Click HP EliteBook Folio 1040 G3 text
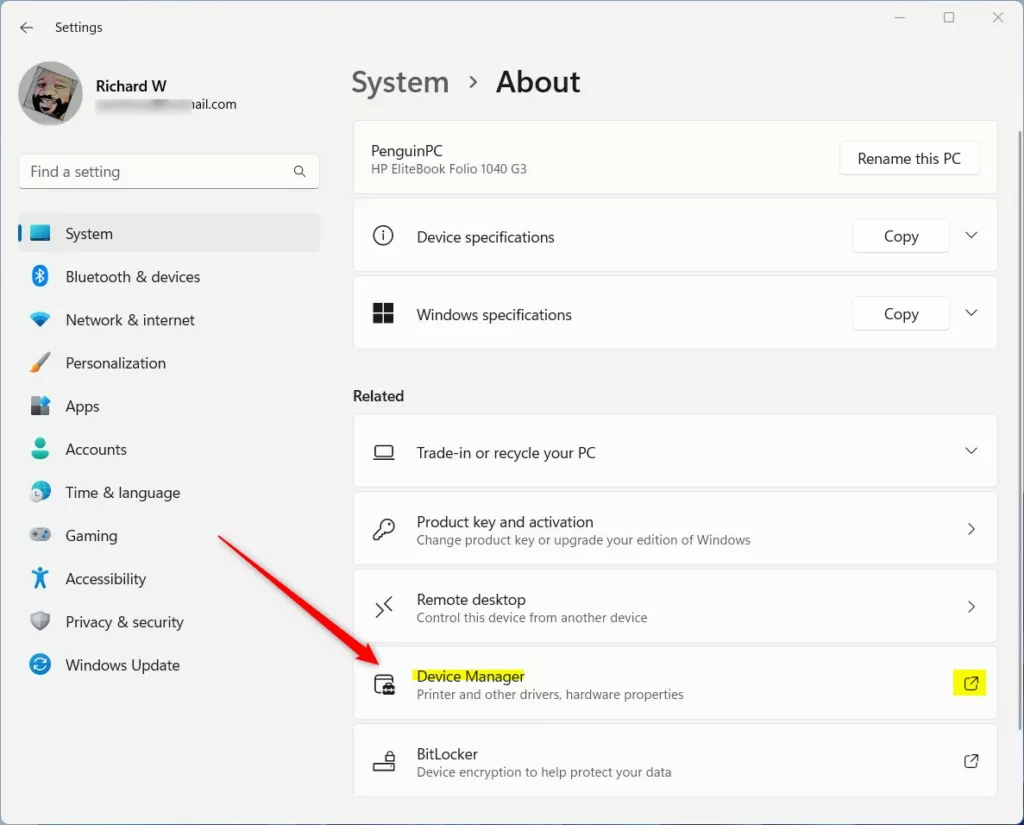 [449, 169]
